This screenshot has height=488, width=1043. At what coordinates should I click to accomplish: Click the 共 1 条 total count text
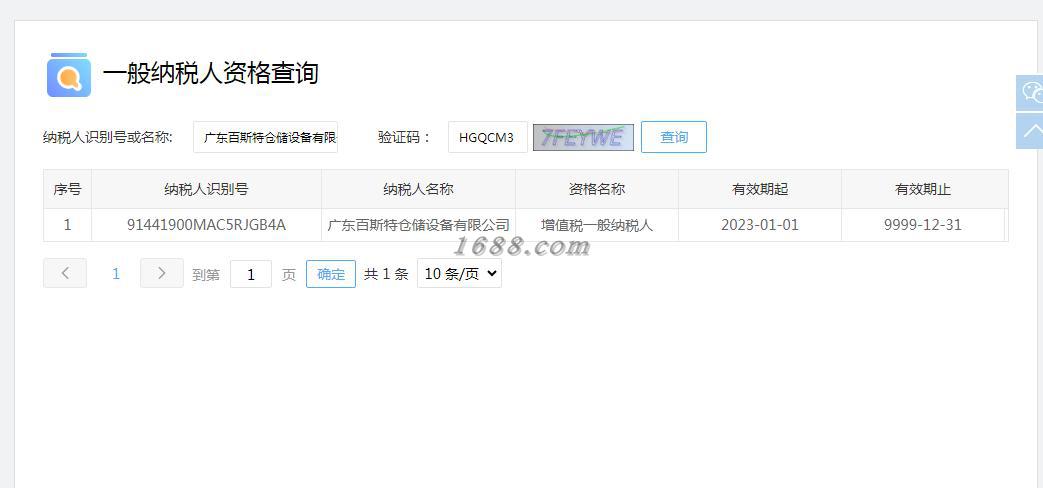click(x=386, y=274)
